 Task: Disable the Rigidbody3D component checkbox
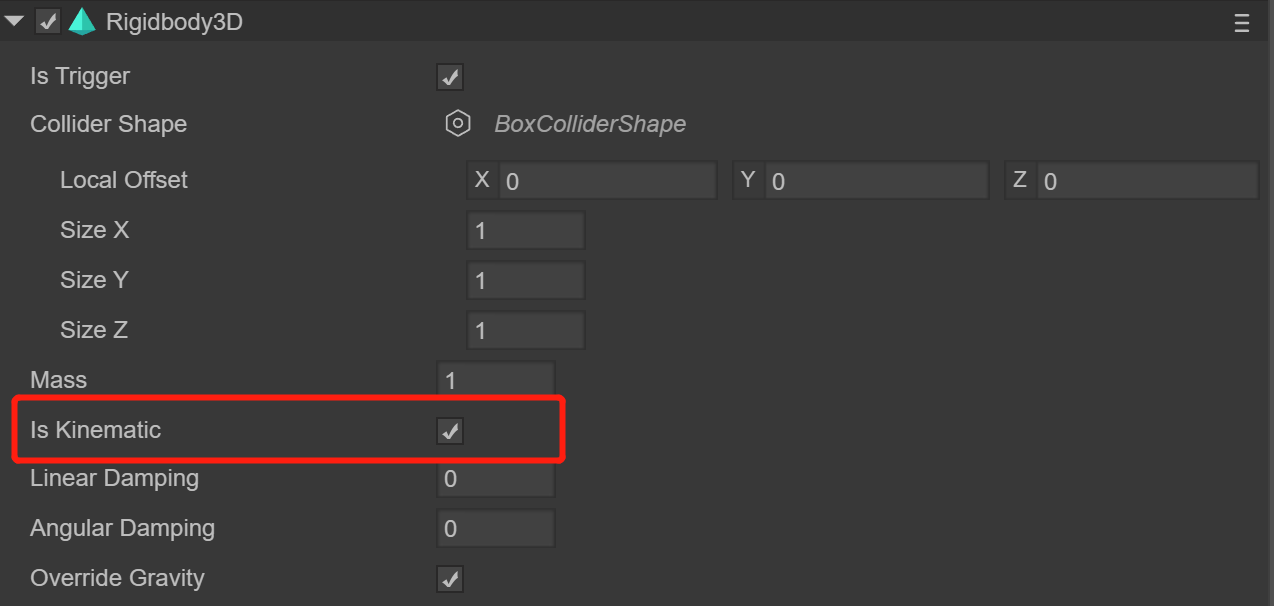click(47, 21)
